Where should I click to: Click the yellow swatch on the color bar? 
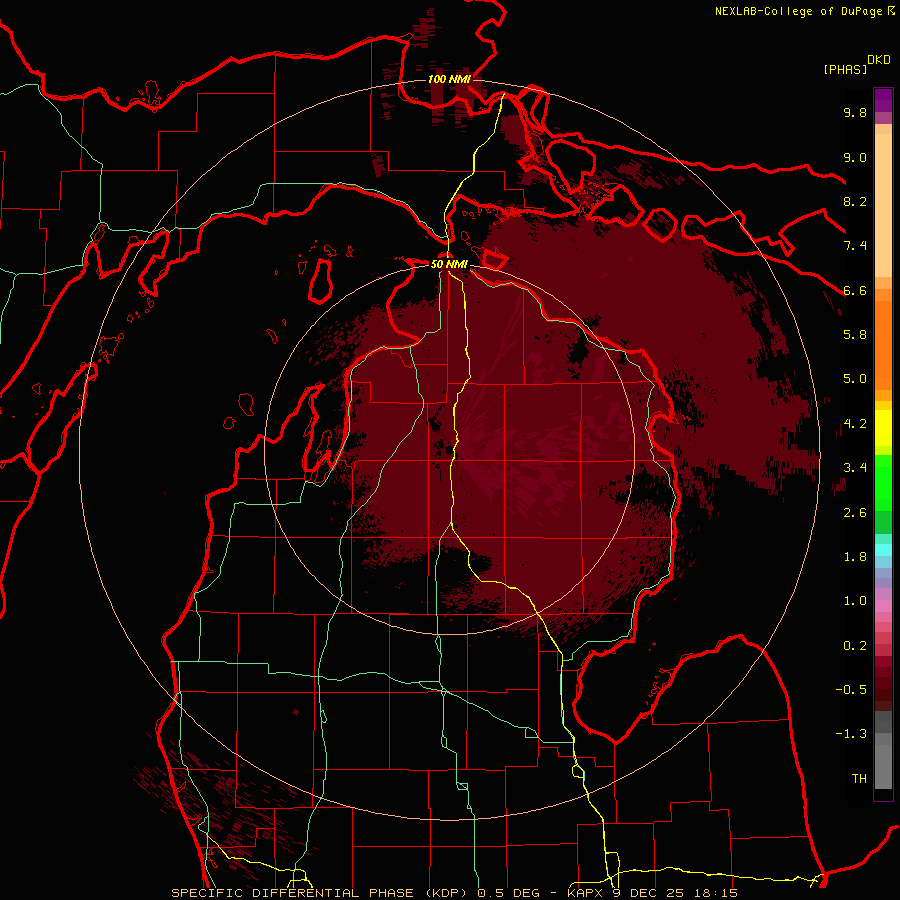(883, 428)
